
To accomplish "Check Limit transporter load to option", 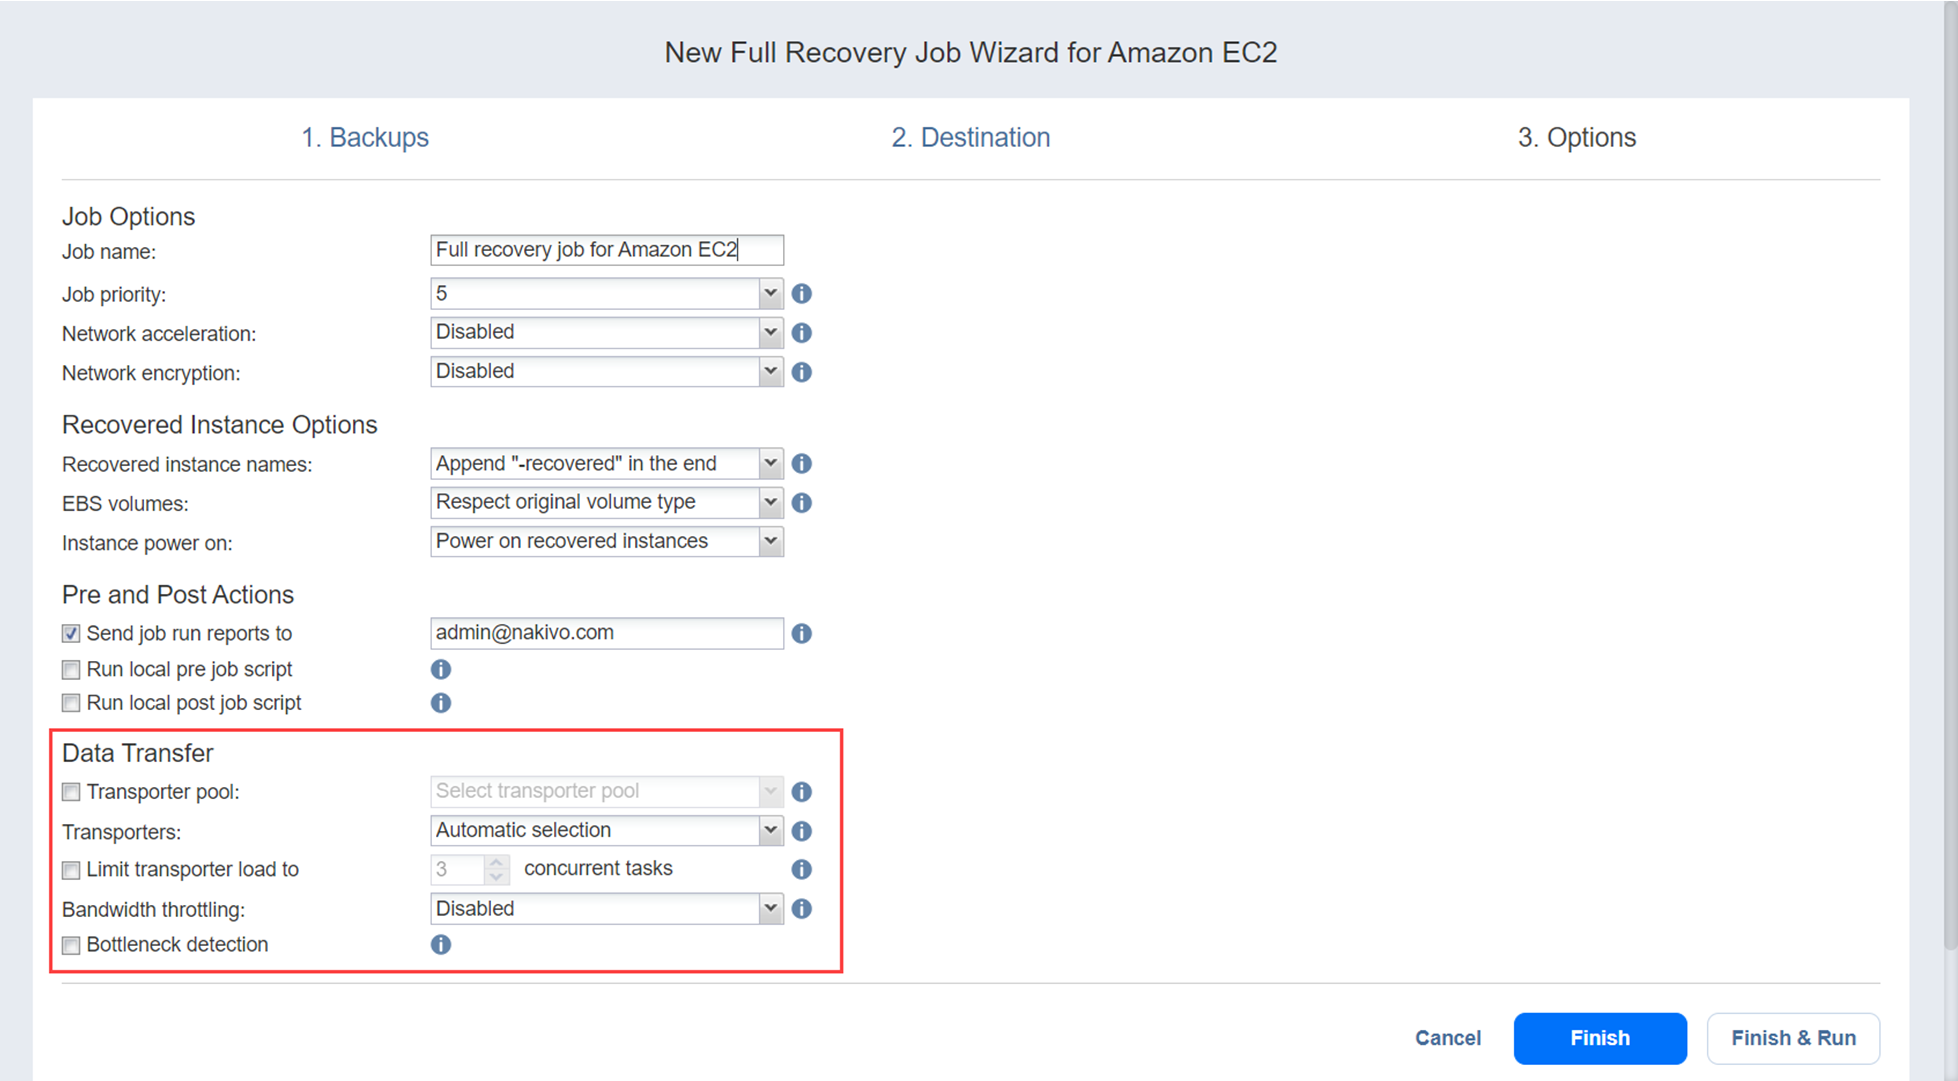I will [x=71, y=870].
